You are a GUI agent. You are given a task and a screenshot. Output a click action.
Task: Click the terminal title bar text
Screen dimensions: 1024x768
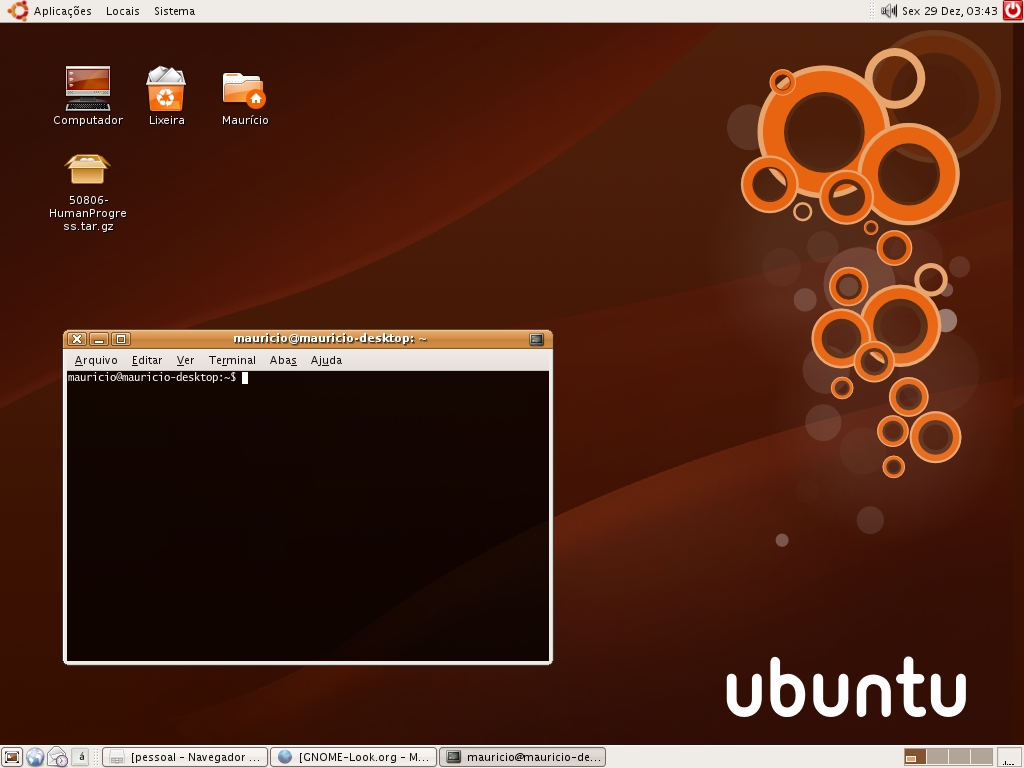click(330, 338)
